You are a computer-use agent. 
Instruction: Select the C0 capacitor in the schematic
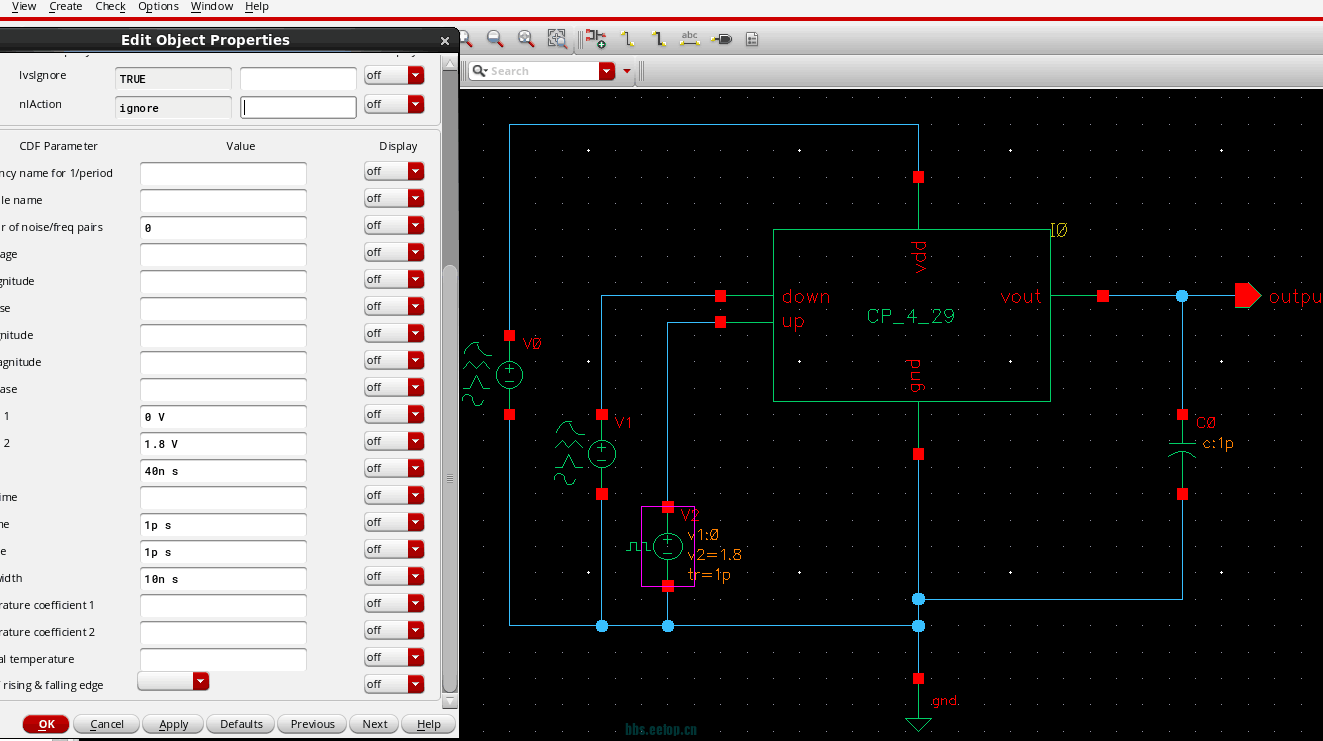[1182, 447]
